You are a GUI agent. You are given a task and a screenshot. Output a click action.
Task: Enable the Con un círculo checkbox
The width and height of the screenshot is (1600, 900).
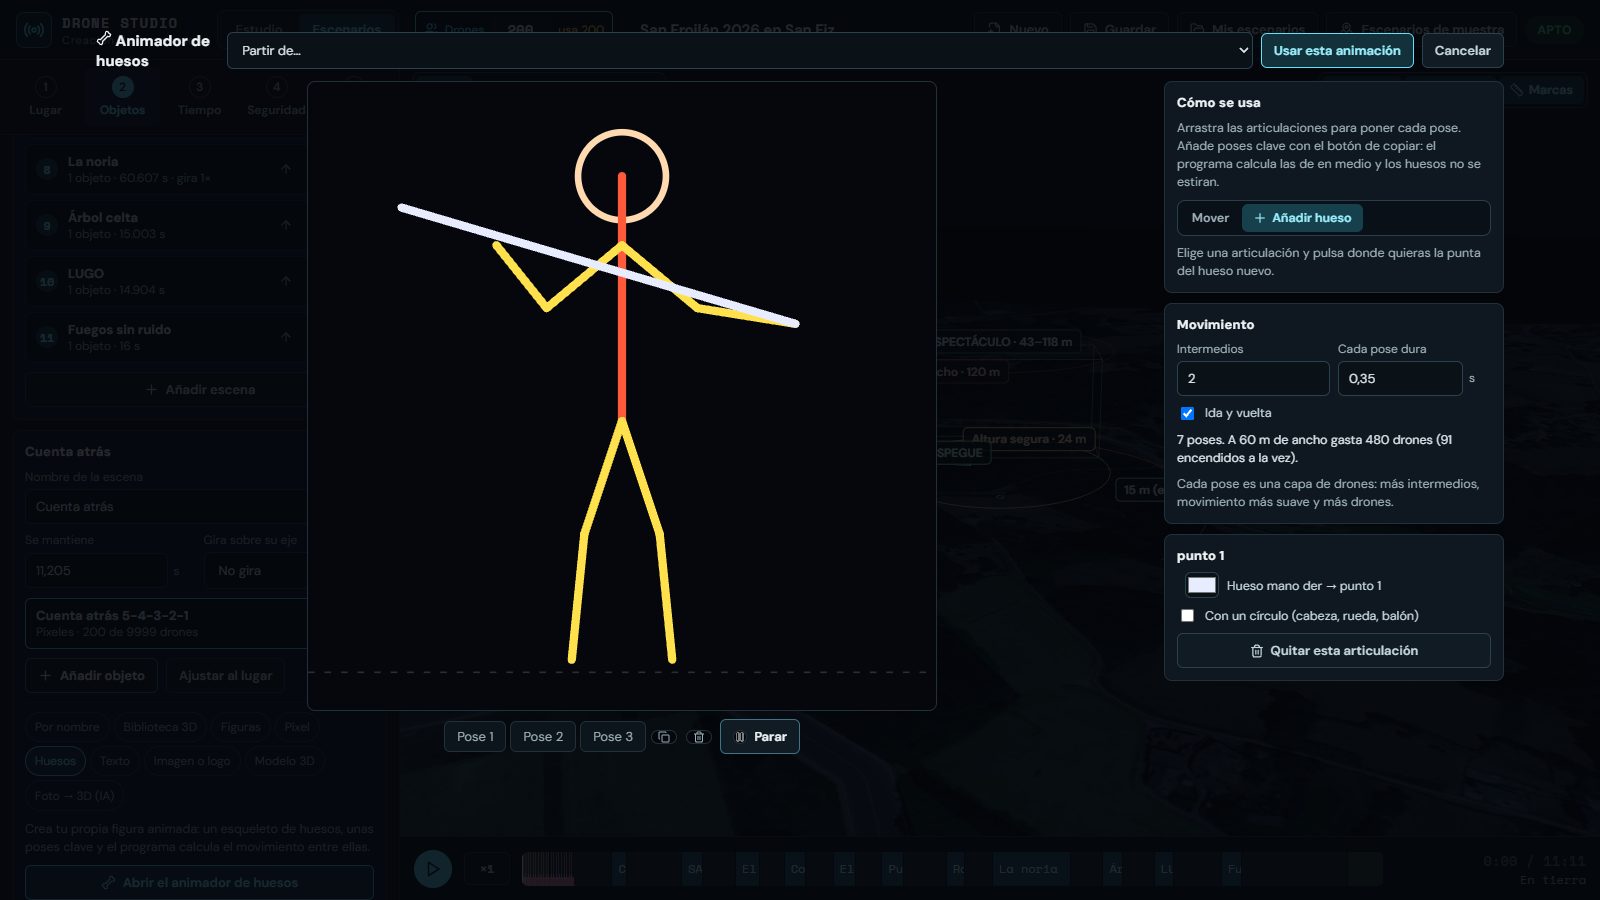coord(1187,616)
